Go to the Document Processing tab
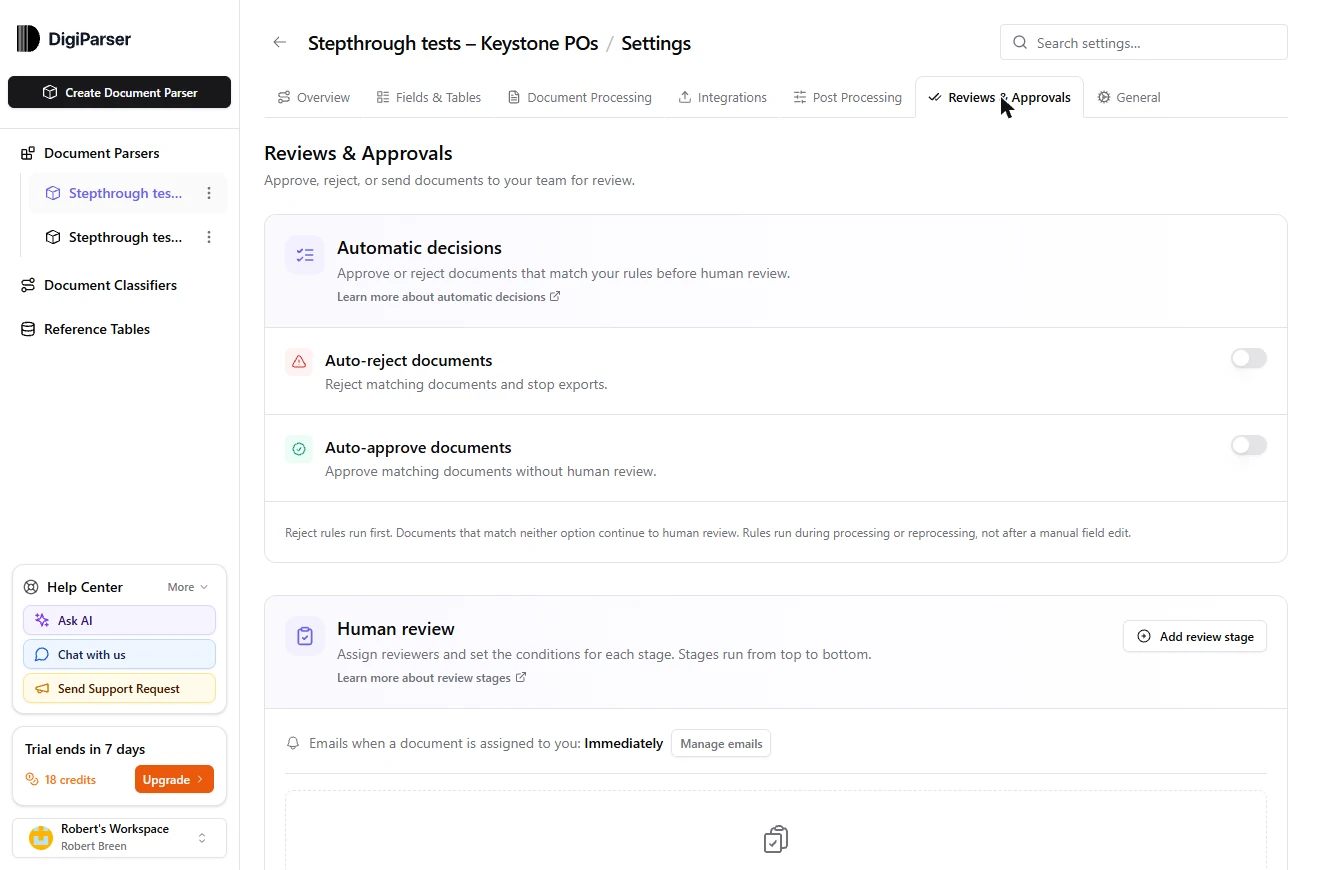This screenshot has width=1327, height=870. pyautogui.click(x=580, y=98)
